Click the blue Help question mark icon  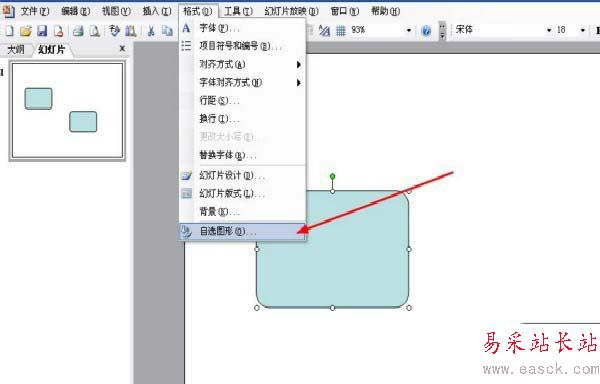click(426, 31)
